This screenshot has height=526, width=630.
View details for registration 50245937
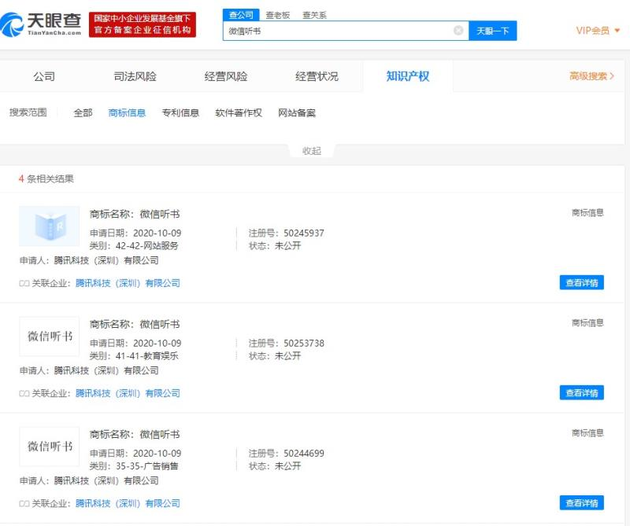[581, 283]
